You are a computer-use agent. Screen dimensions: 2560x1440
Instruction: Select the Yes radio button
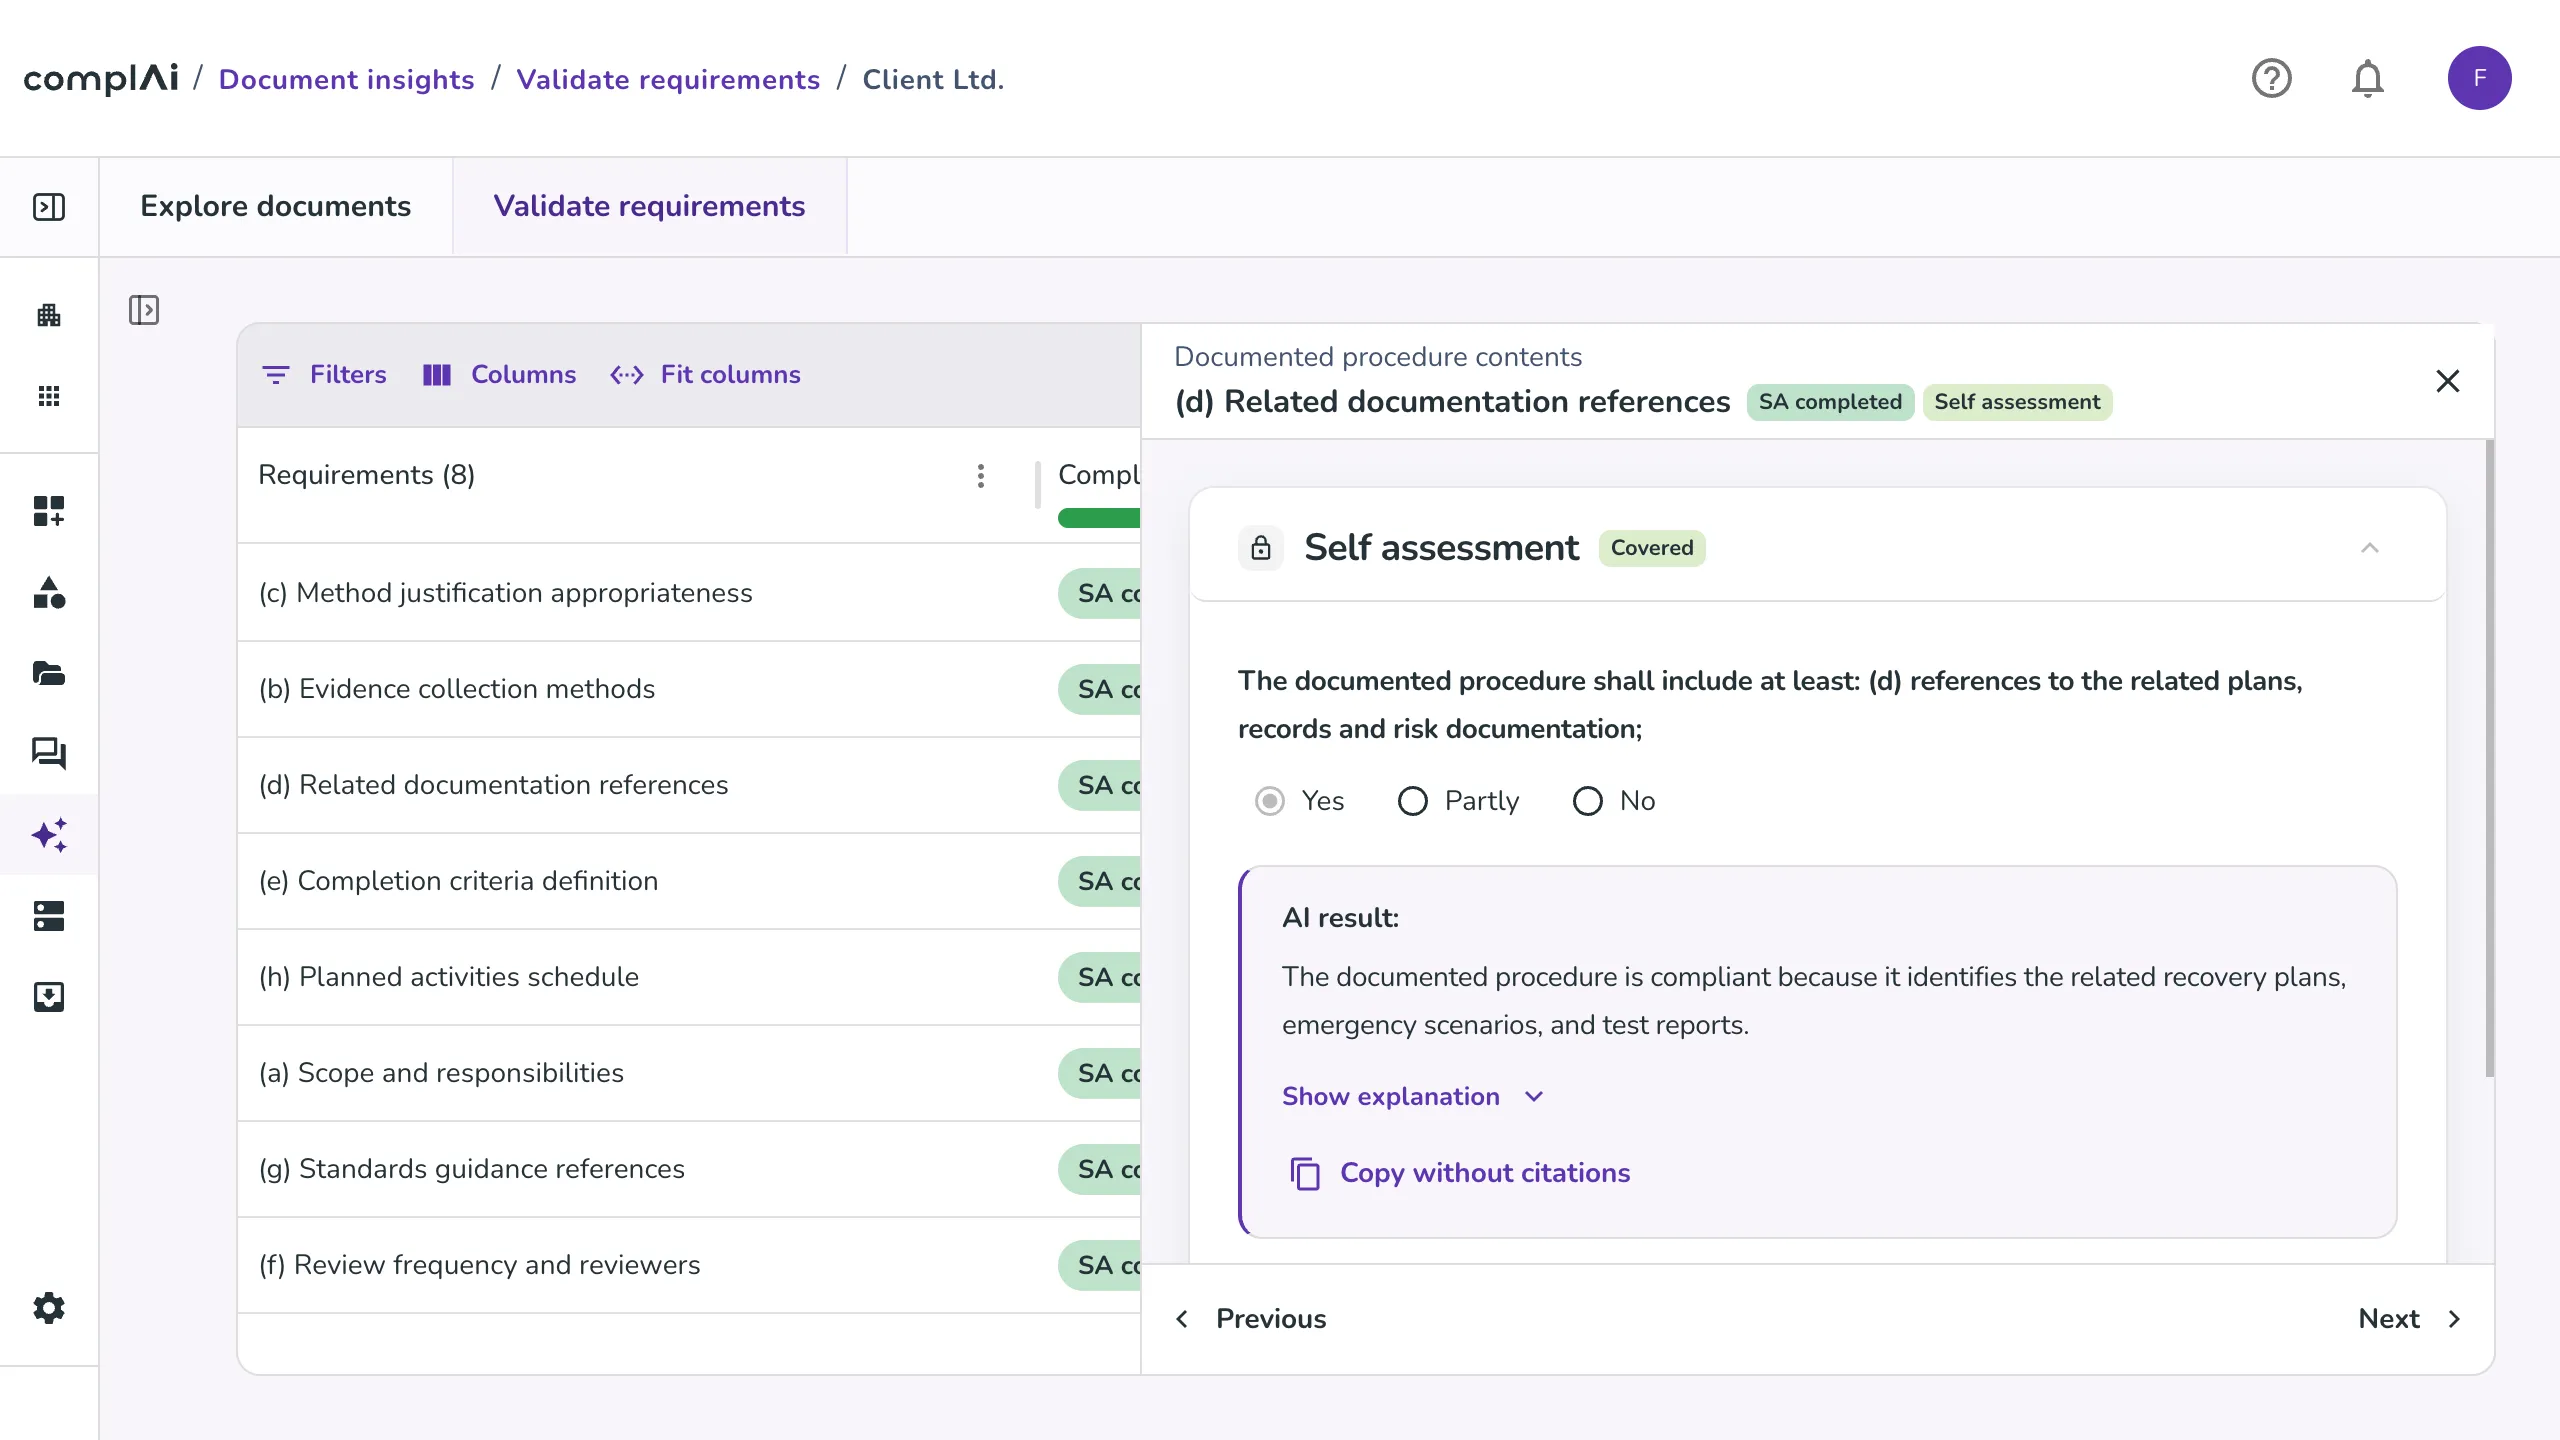point(1270,801)
